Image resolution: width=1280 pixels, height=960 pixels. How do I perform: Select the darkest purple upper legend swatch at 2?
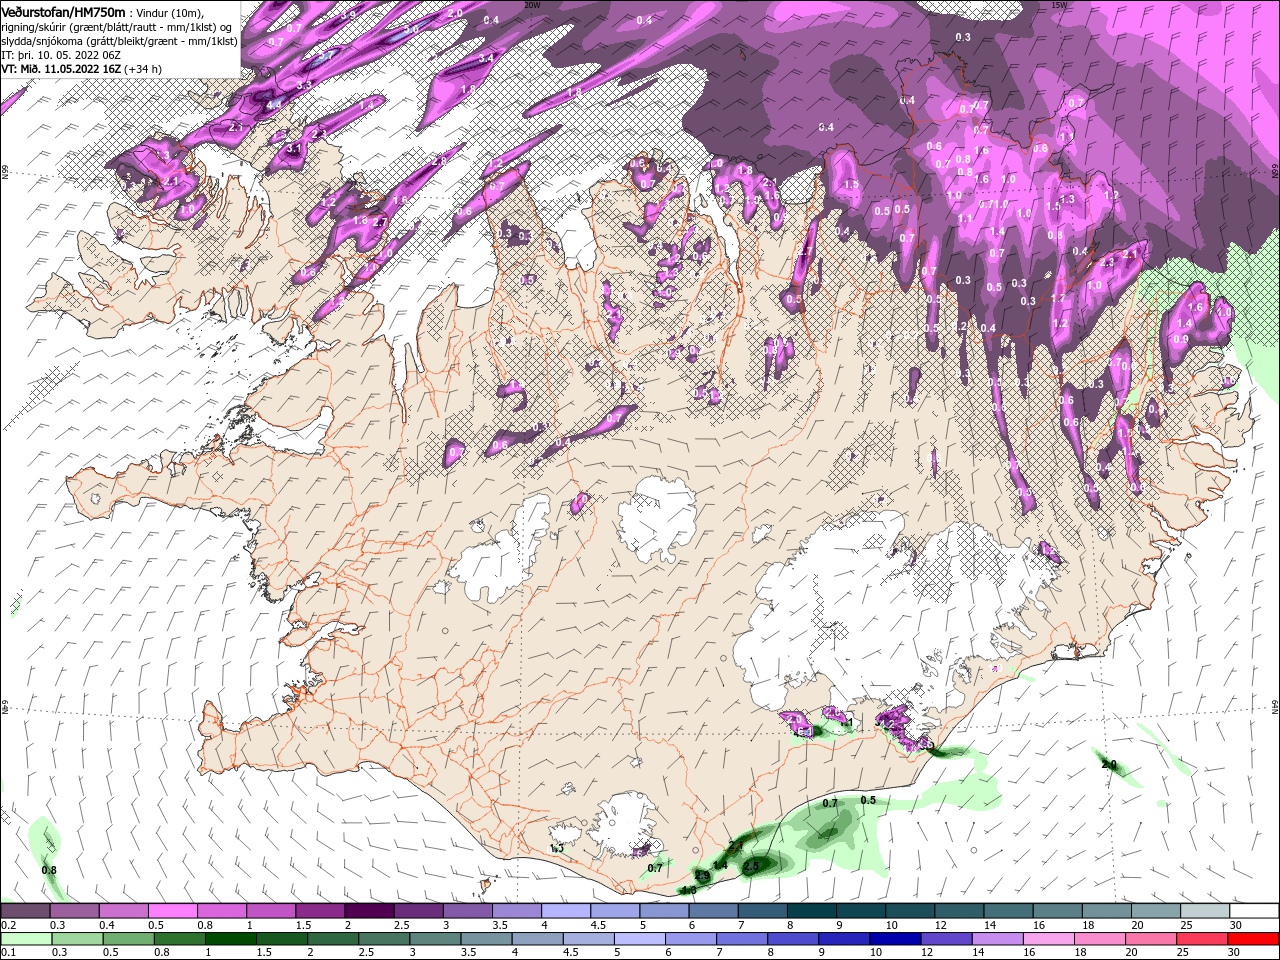pos(369,911)
